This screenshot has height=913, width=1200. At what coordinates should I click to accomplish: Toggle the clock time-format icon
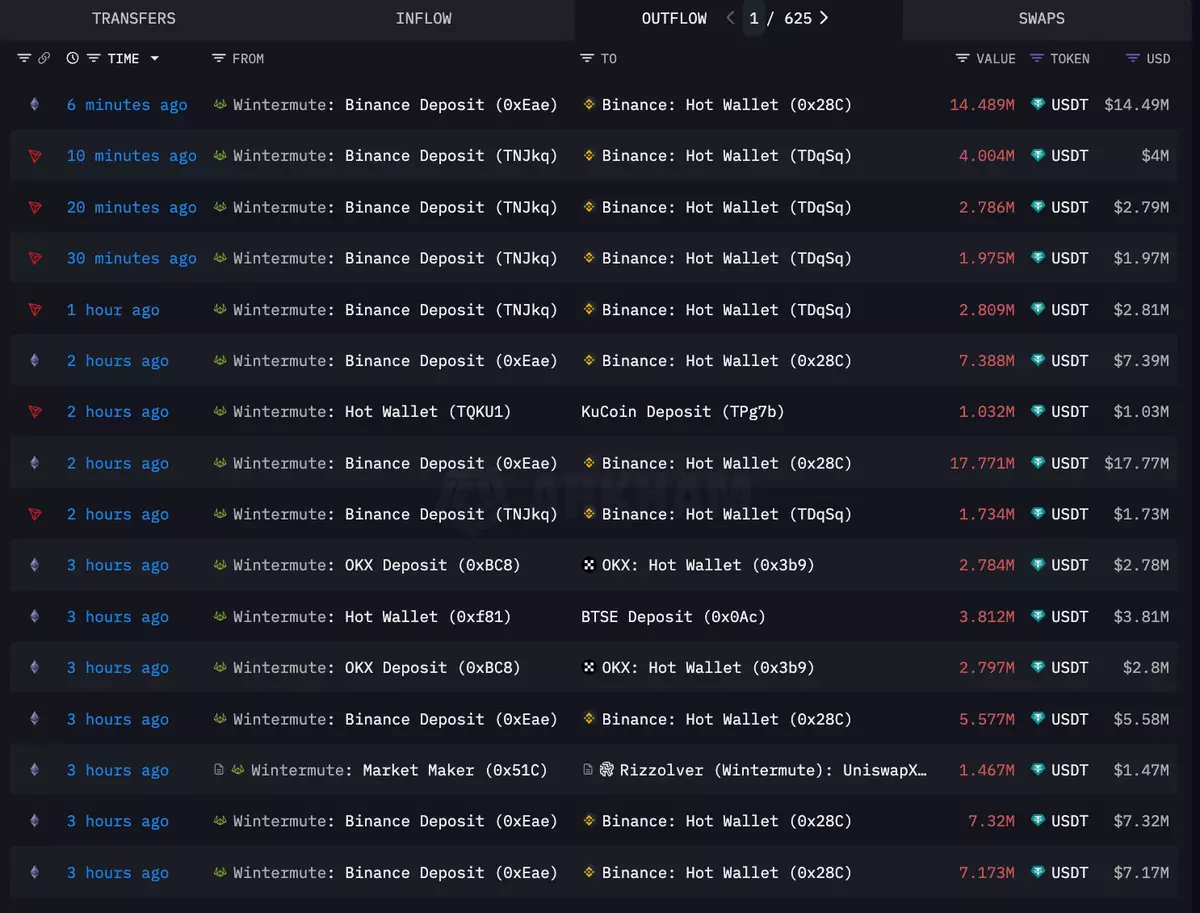click(x=72, y=59)
